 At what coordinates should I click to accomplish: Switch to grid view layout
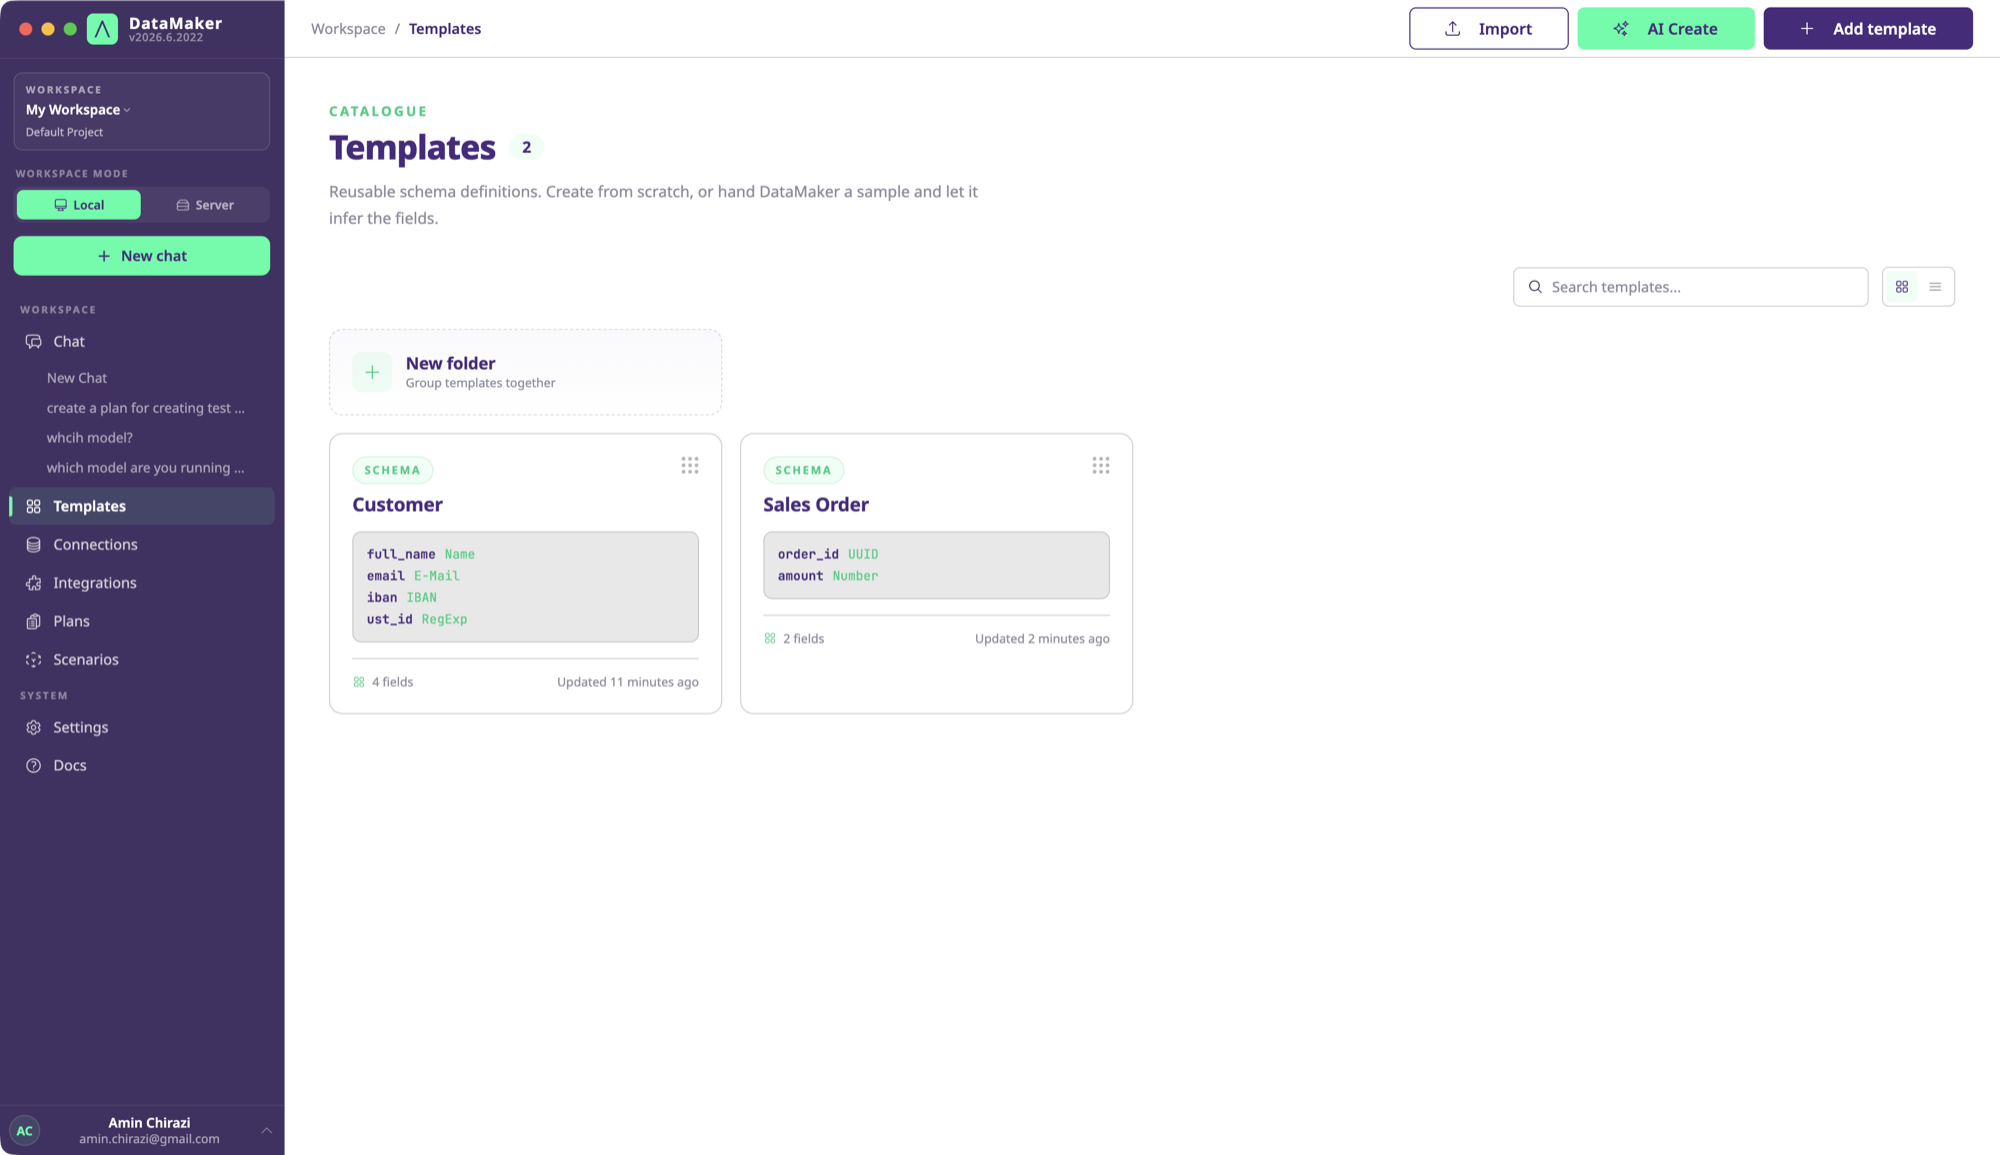tap(1902, 287)
